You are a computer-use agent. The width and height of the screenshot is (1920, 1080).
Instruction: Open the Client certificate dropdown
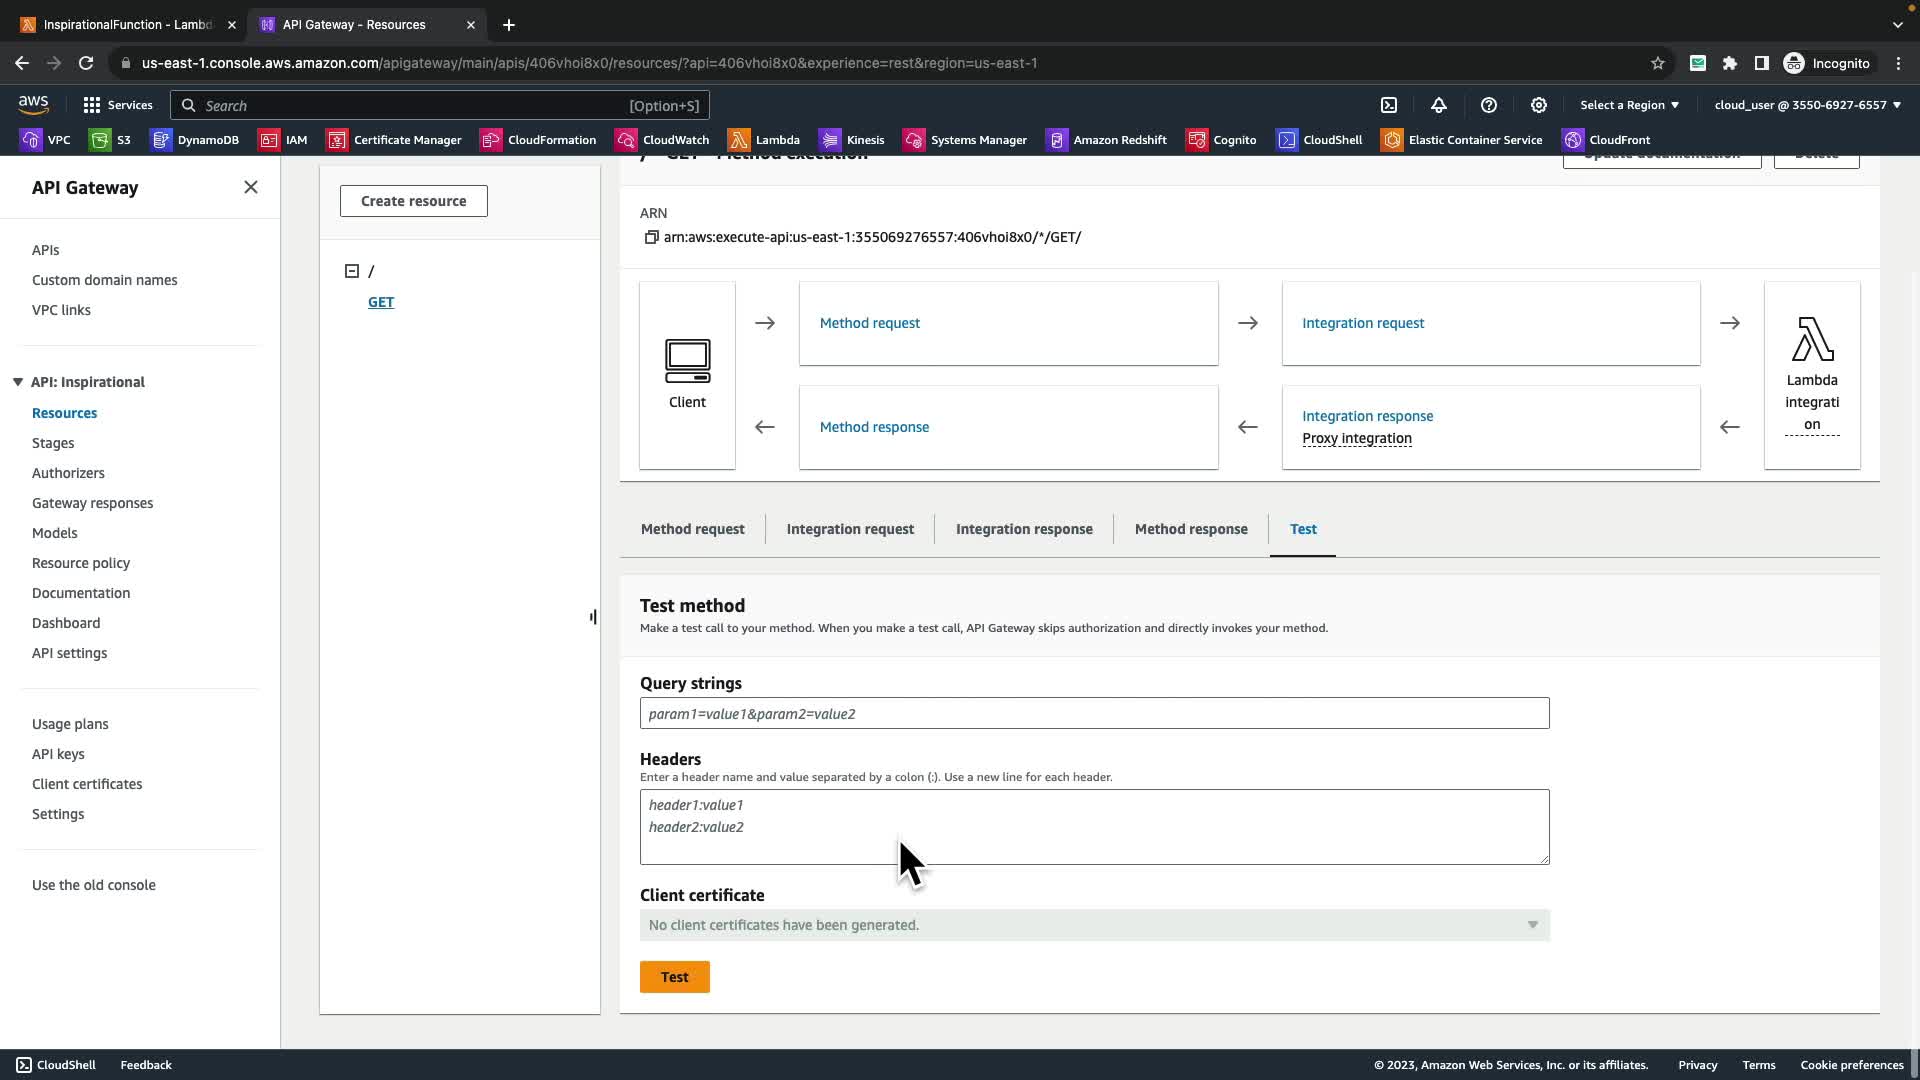(1094, 925)
